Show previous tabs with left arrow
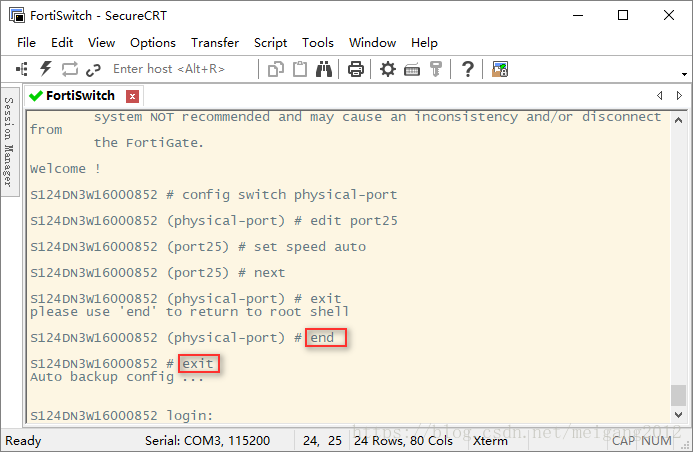The height and width of the screenshot is (452, 693). 659,95
